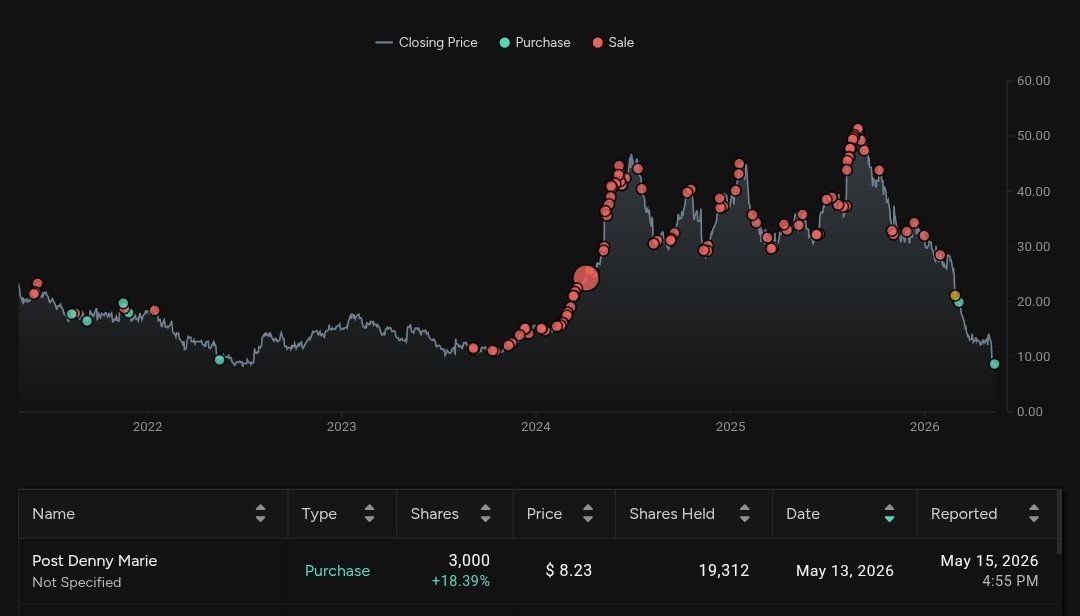The width and height of the screenshot is (1080, 616).
Task: Click the Purchase type cell
Action: click(338, 571)
